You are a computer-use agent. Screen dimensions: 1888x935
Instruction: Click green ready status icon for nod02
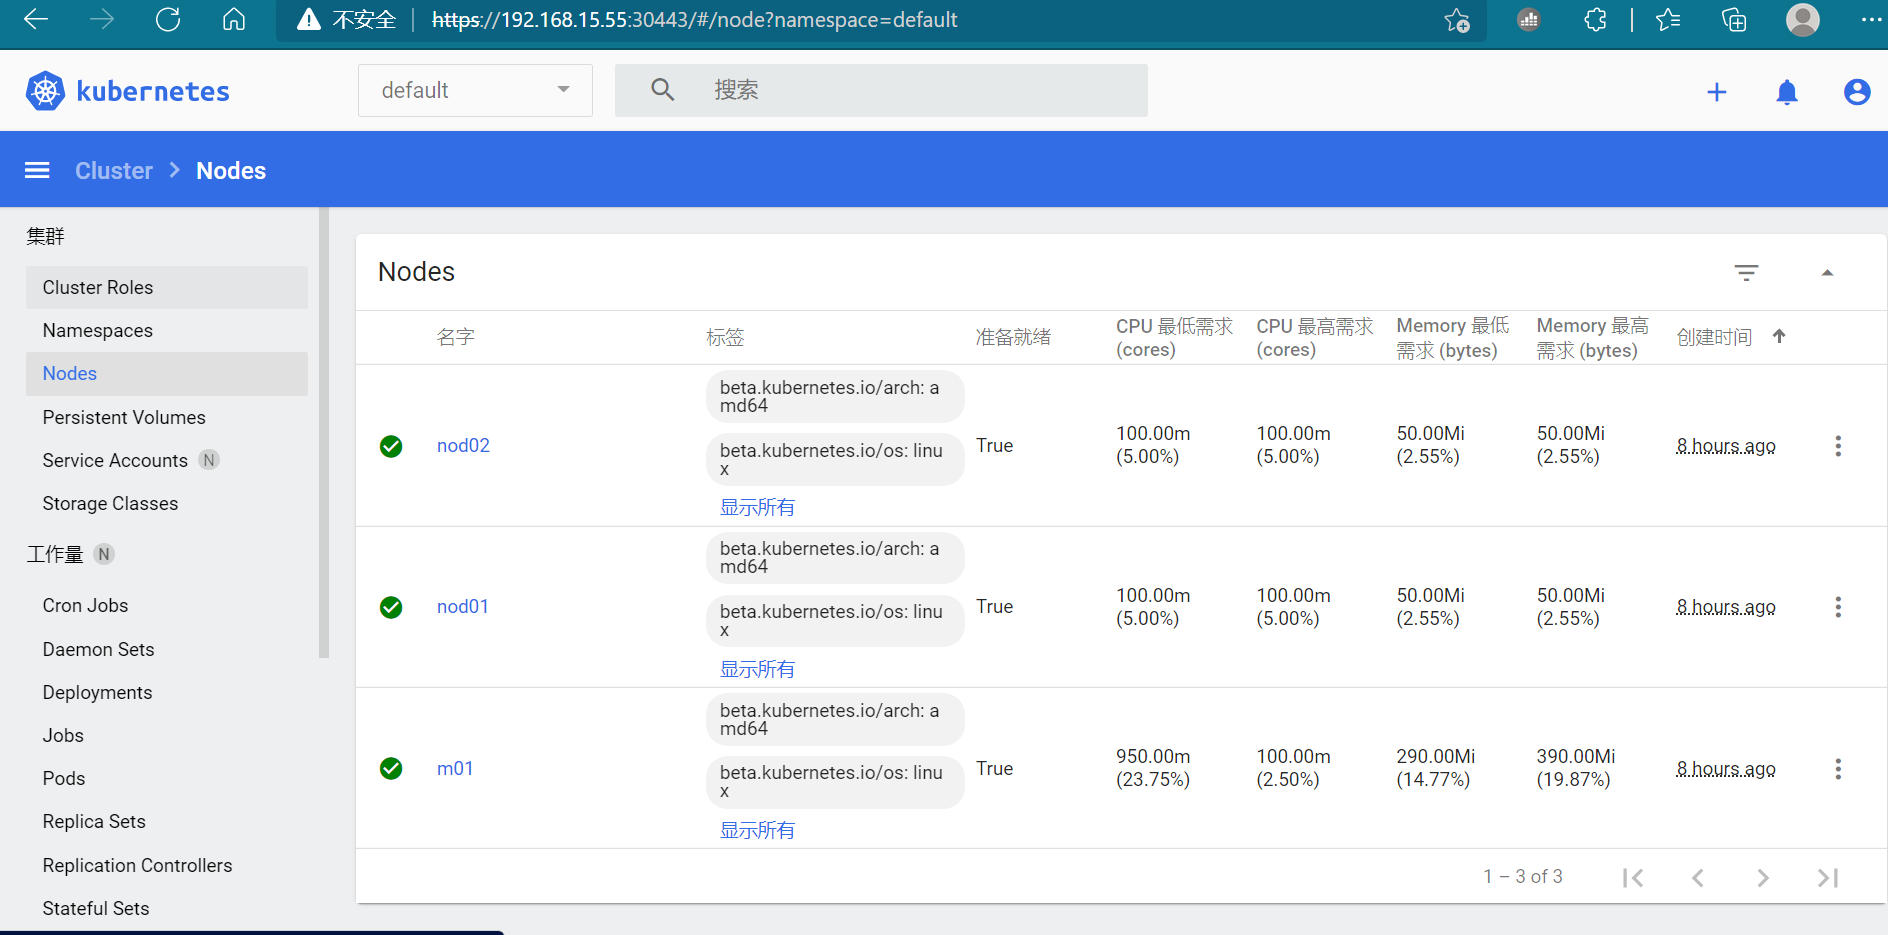tap(391, 446)
